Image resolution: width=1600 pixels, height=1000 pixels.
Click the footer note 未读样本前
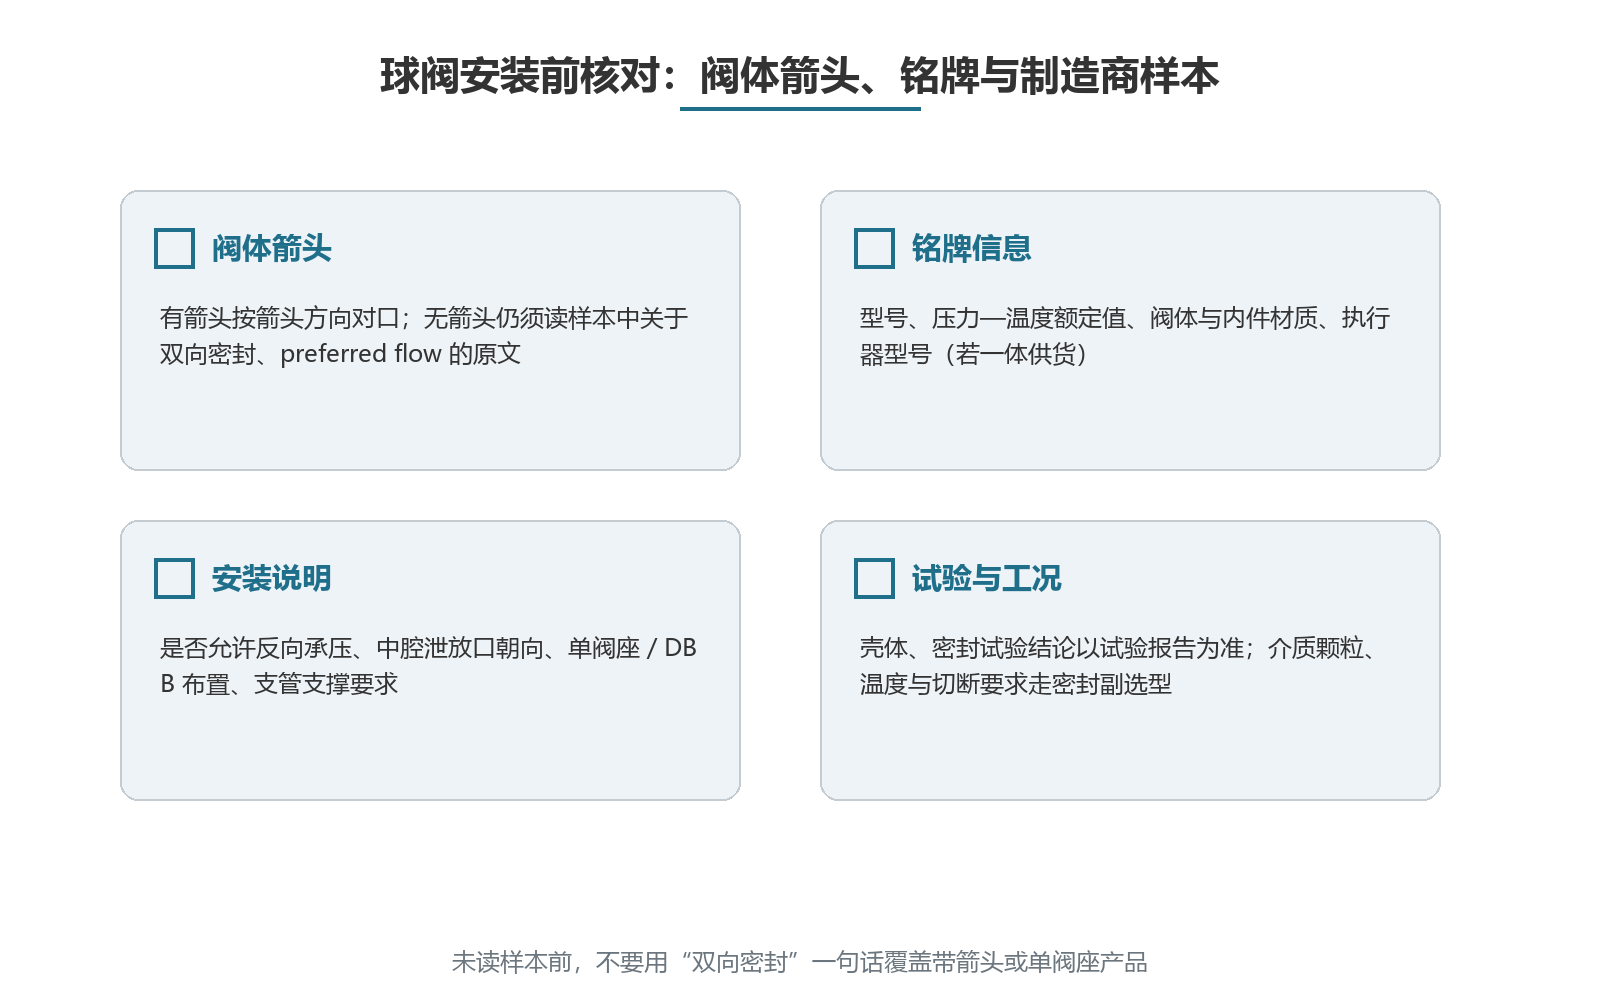[x=799, y=962]
